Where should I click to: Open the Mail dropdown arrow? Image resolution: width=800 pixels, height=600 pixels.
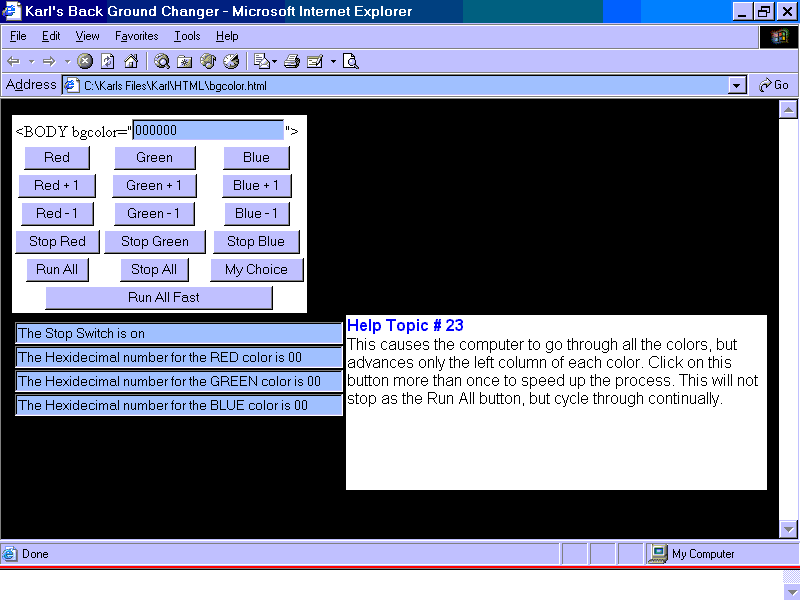coord(274,62)
